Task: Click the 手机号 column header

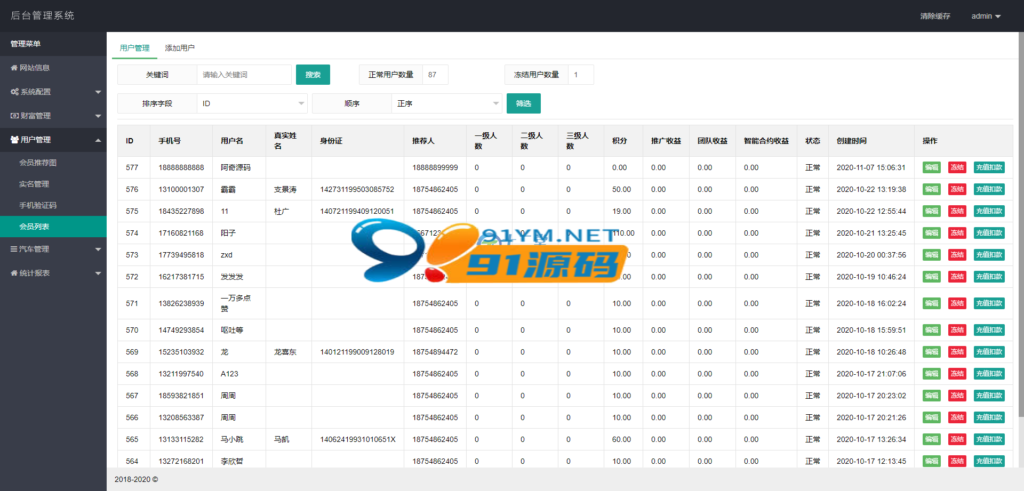Action: (x=169, y=140)
